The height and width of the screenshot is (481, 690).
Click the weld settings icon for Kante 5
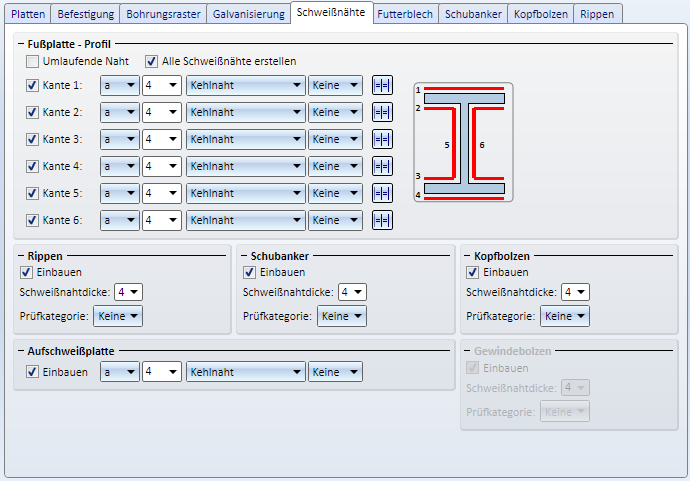coord(382,193)
